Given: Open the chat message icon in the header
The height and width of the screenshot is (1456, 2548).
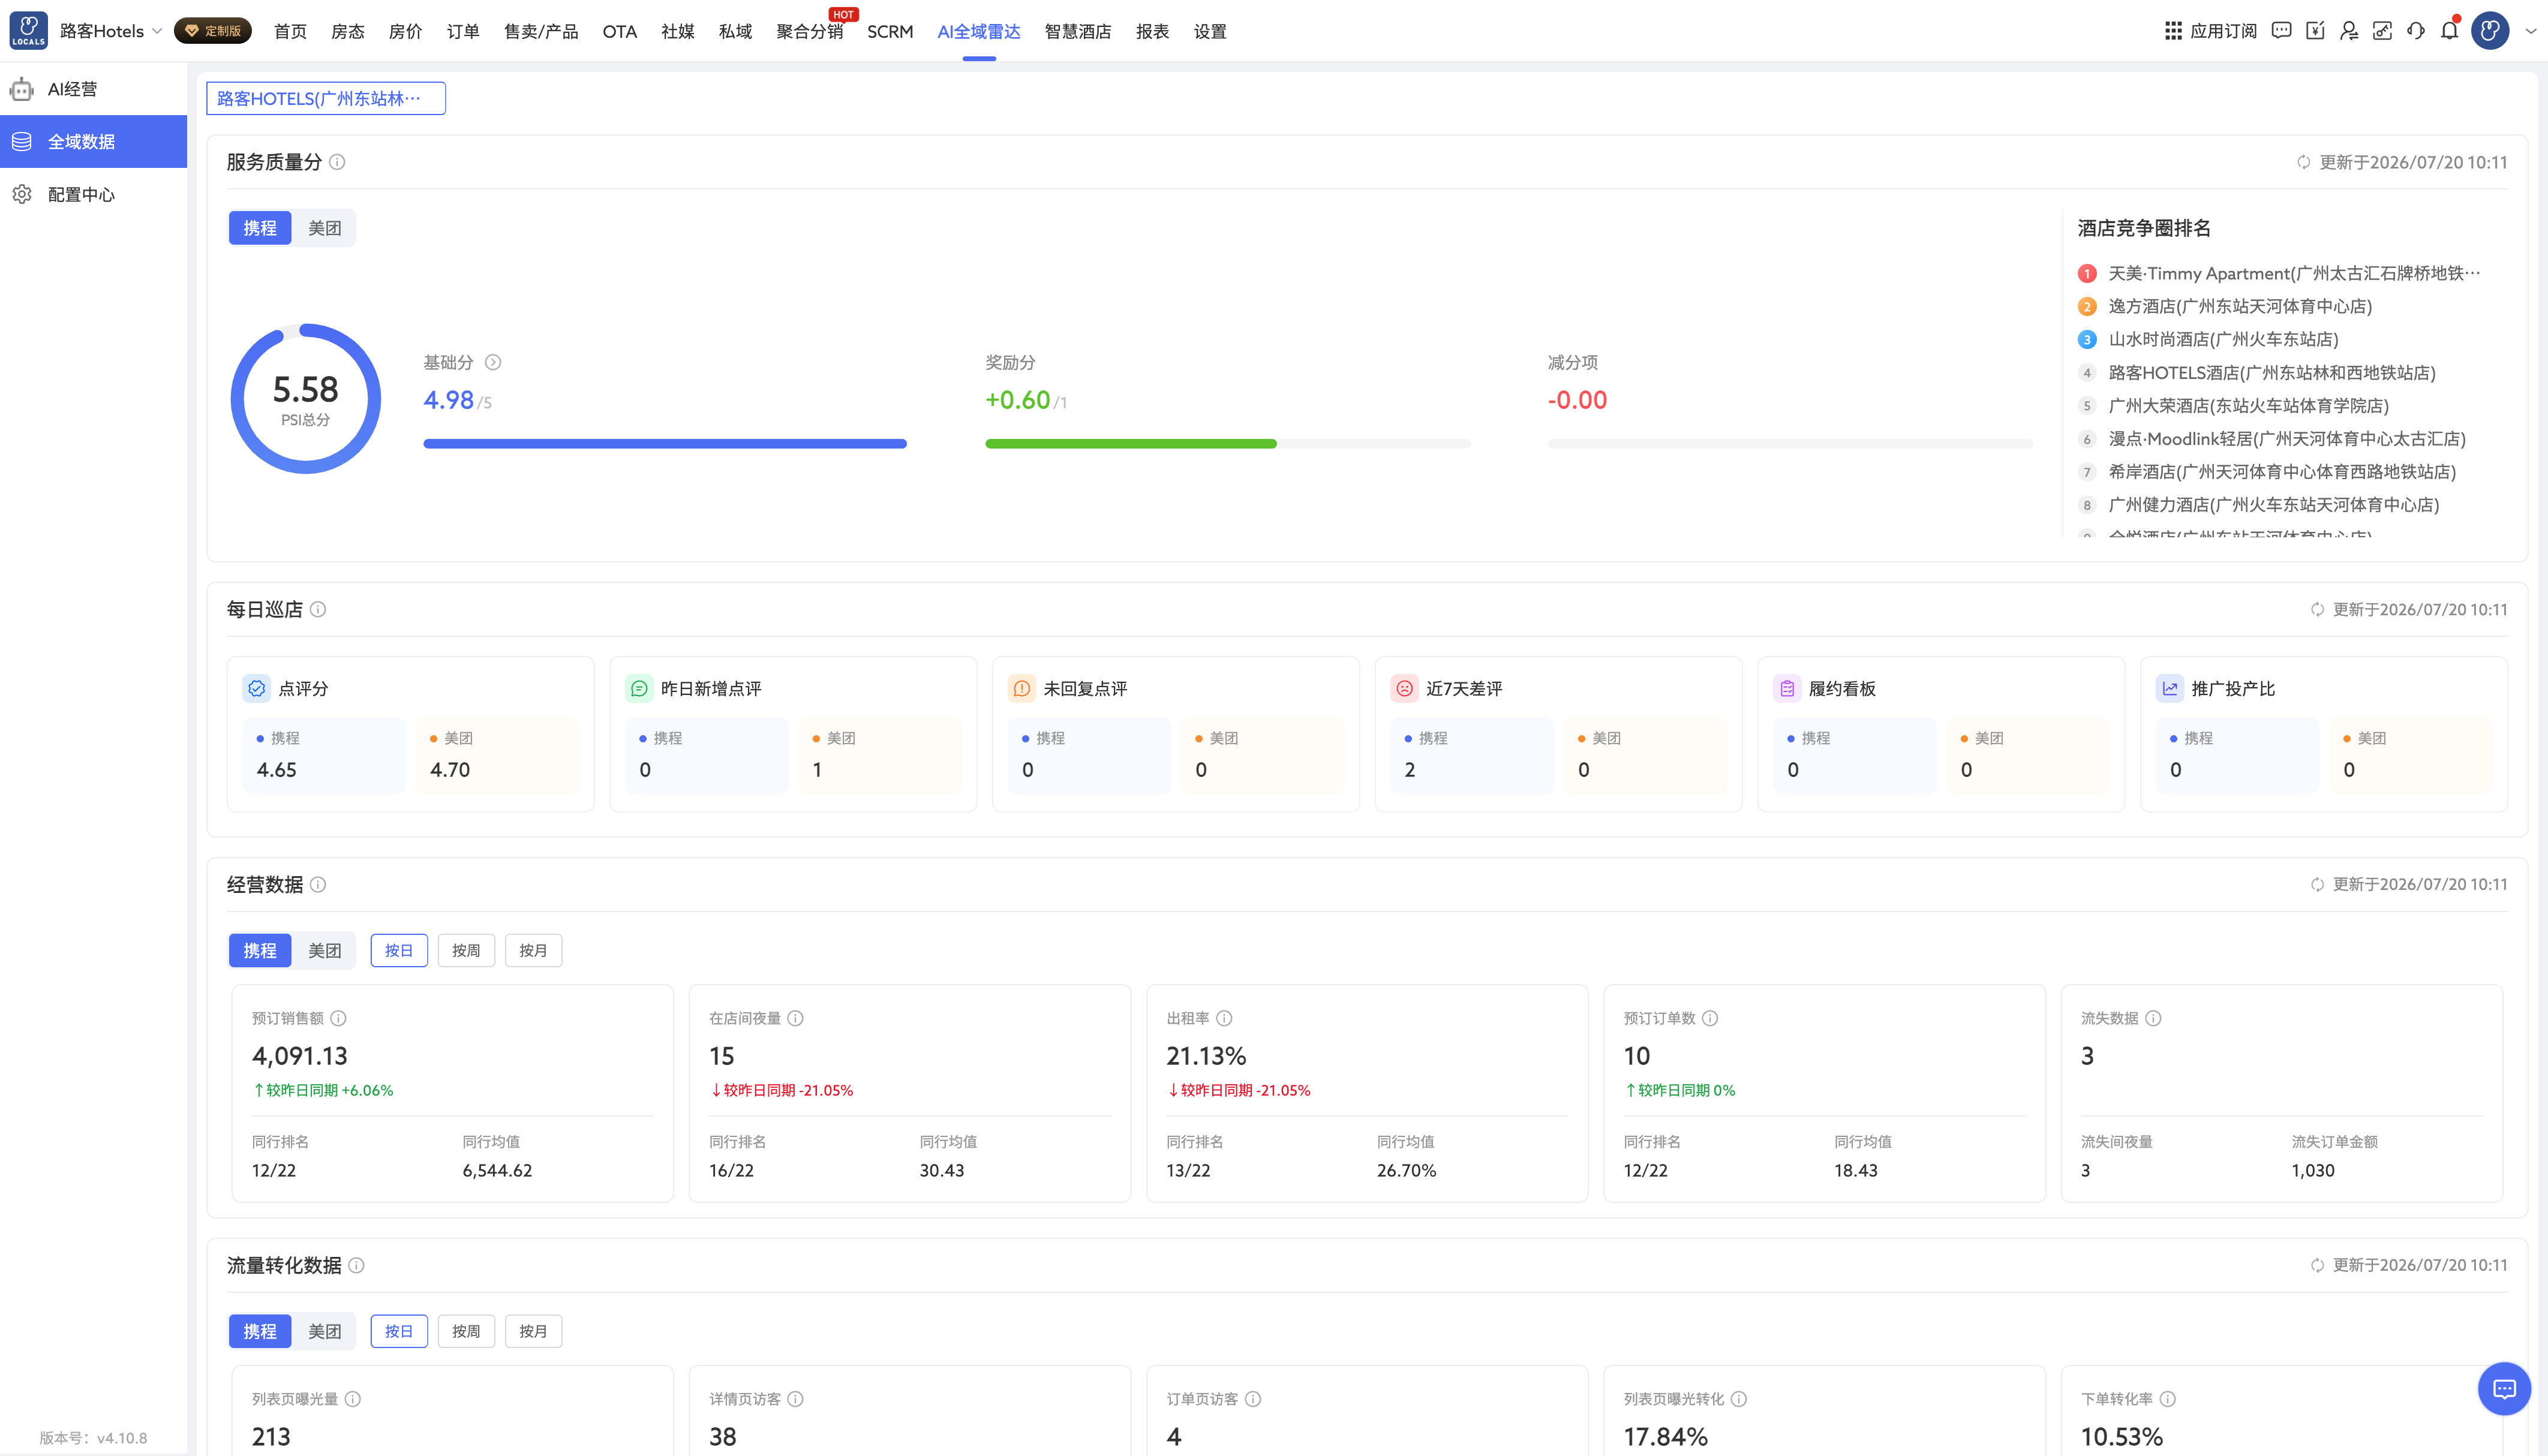Looking at the screenshot, I should 2281,30.
